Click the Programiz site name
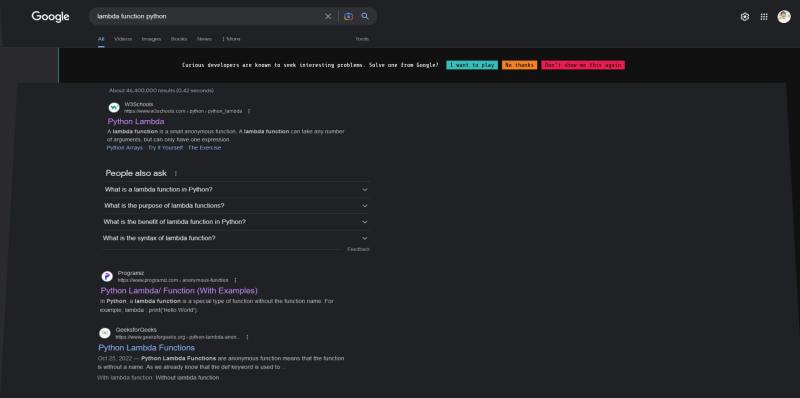Image resolution: width=800 pixels, height=398 pixels. click(x=131, y=273)
